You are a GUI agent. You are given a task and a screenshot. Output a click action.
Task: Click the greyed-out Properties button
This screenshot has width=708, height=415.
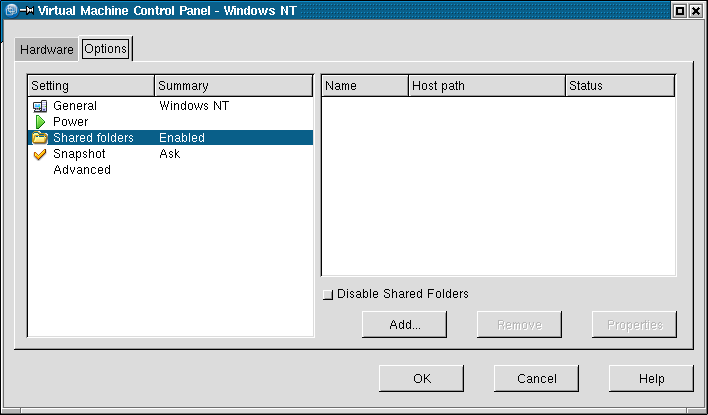click(634, 324)
